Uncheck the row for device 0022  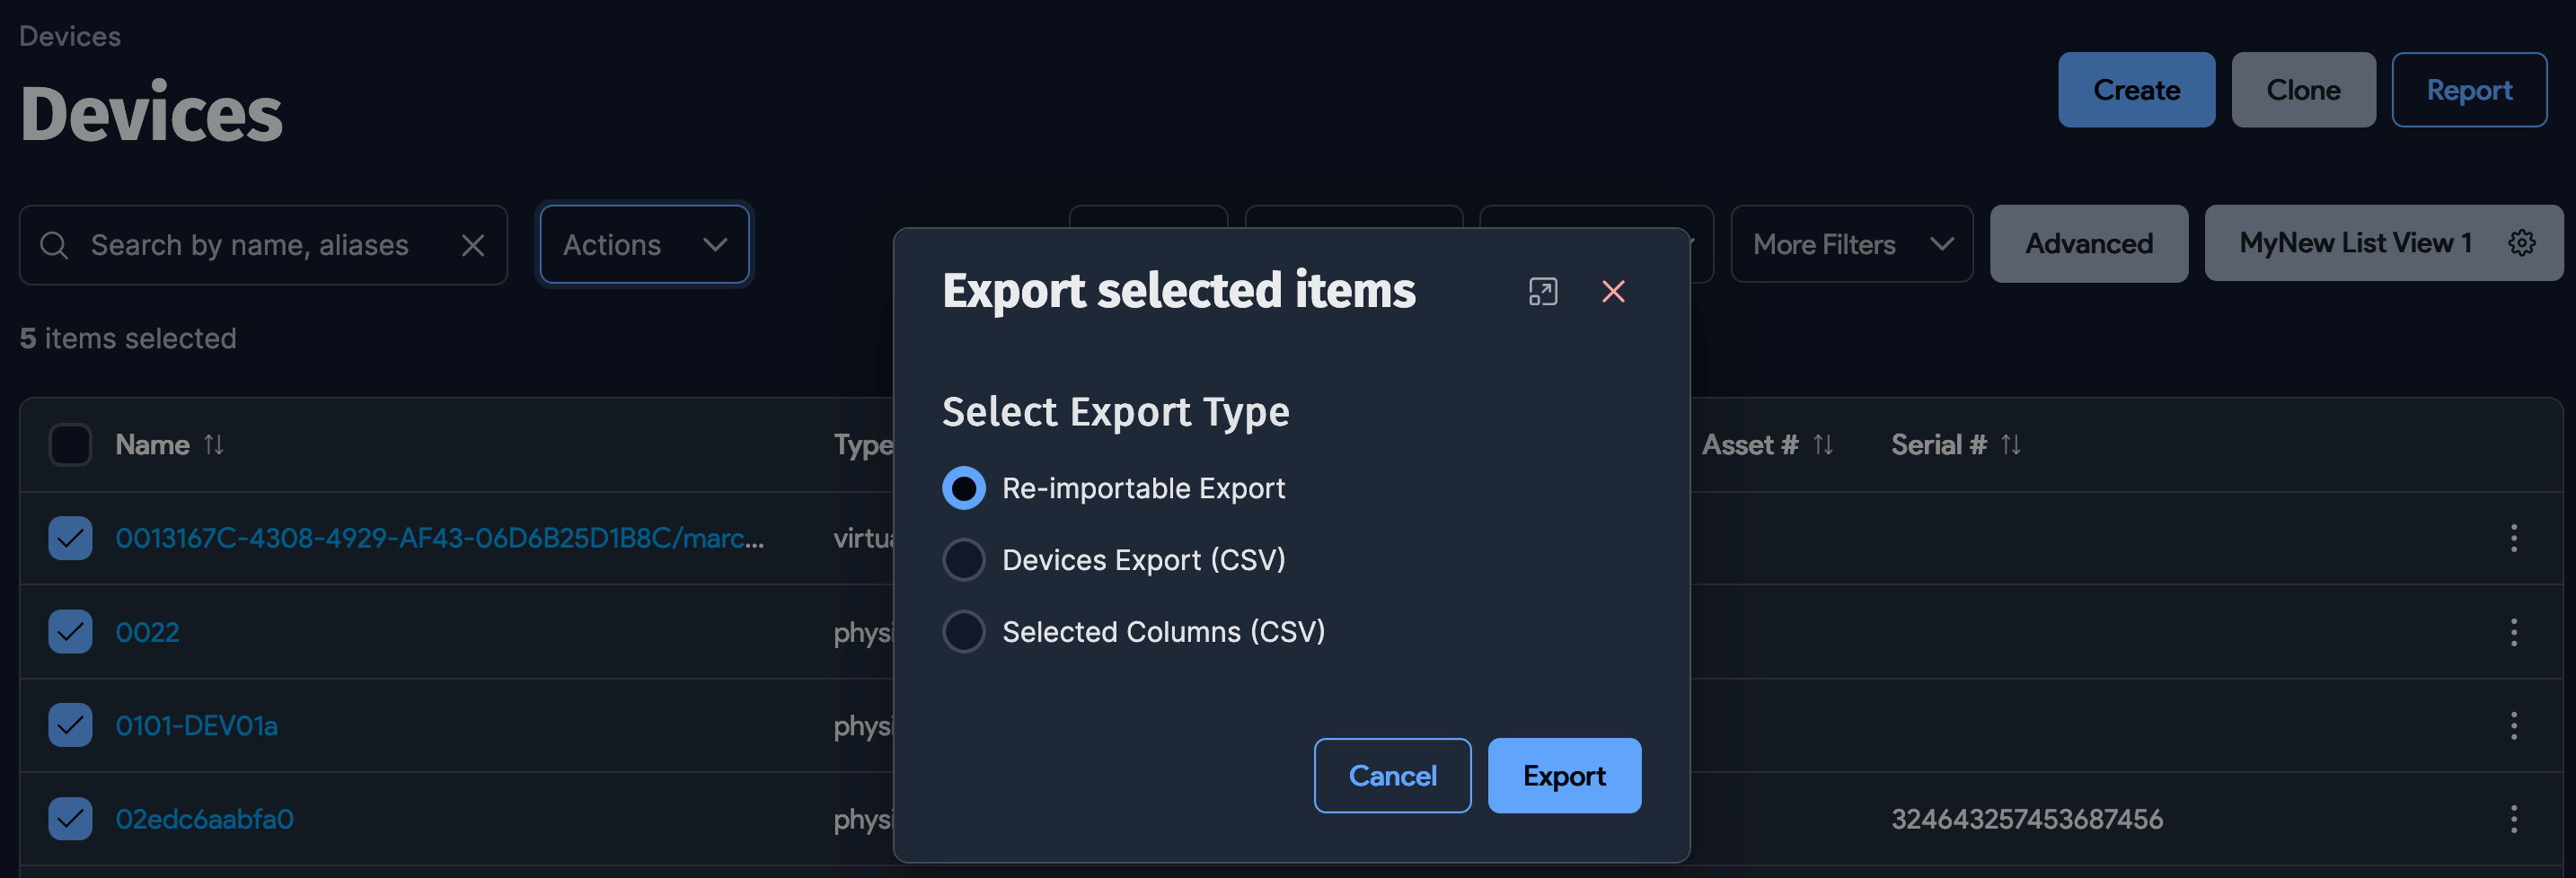pyautogui.click(x=69, y=632)
